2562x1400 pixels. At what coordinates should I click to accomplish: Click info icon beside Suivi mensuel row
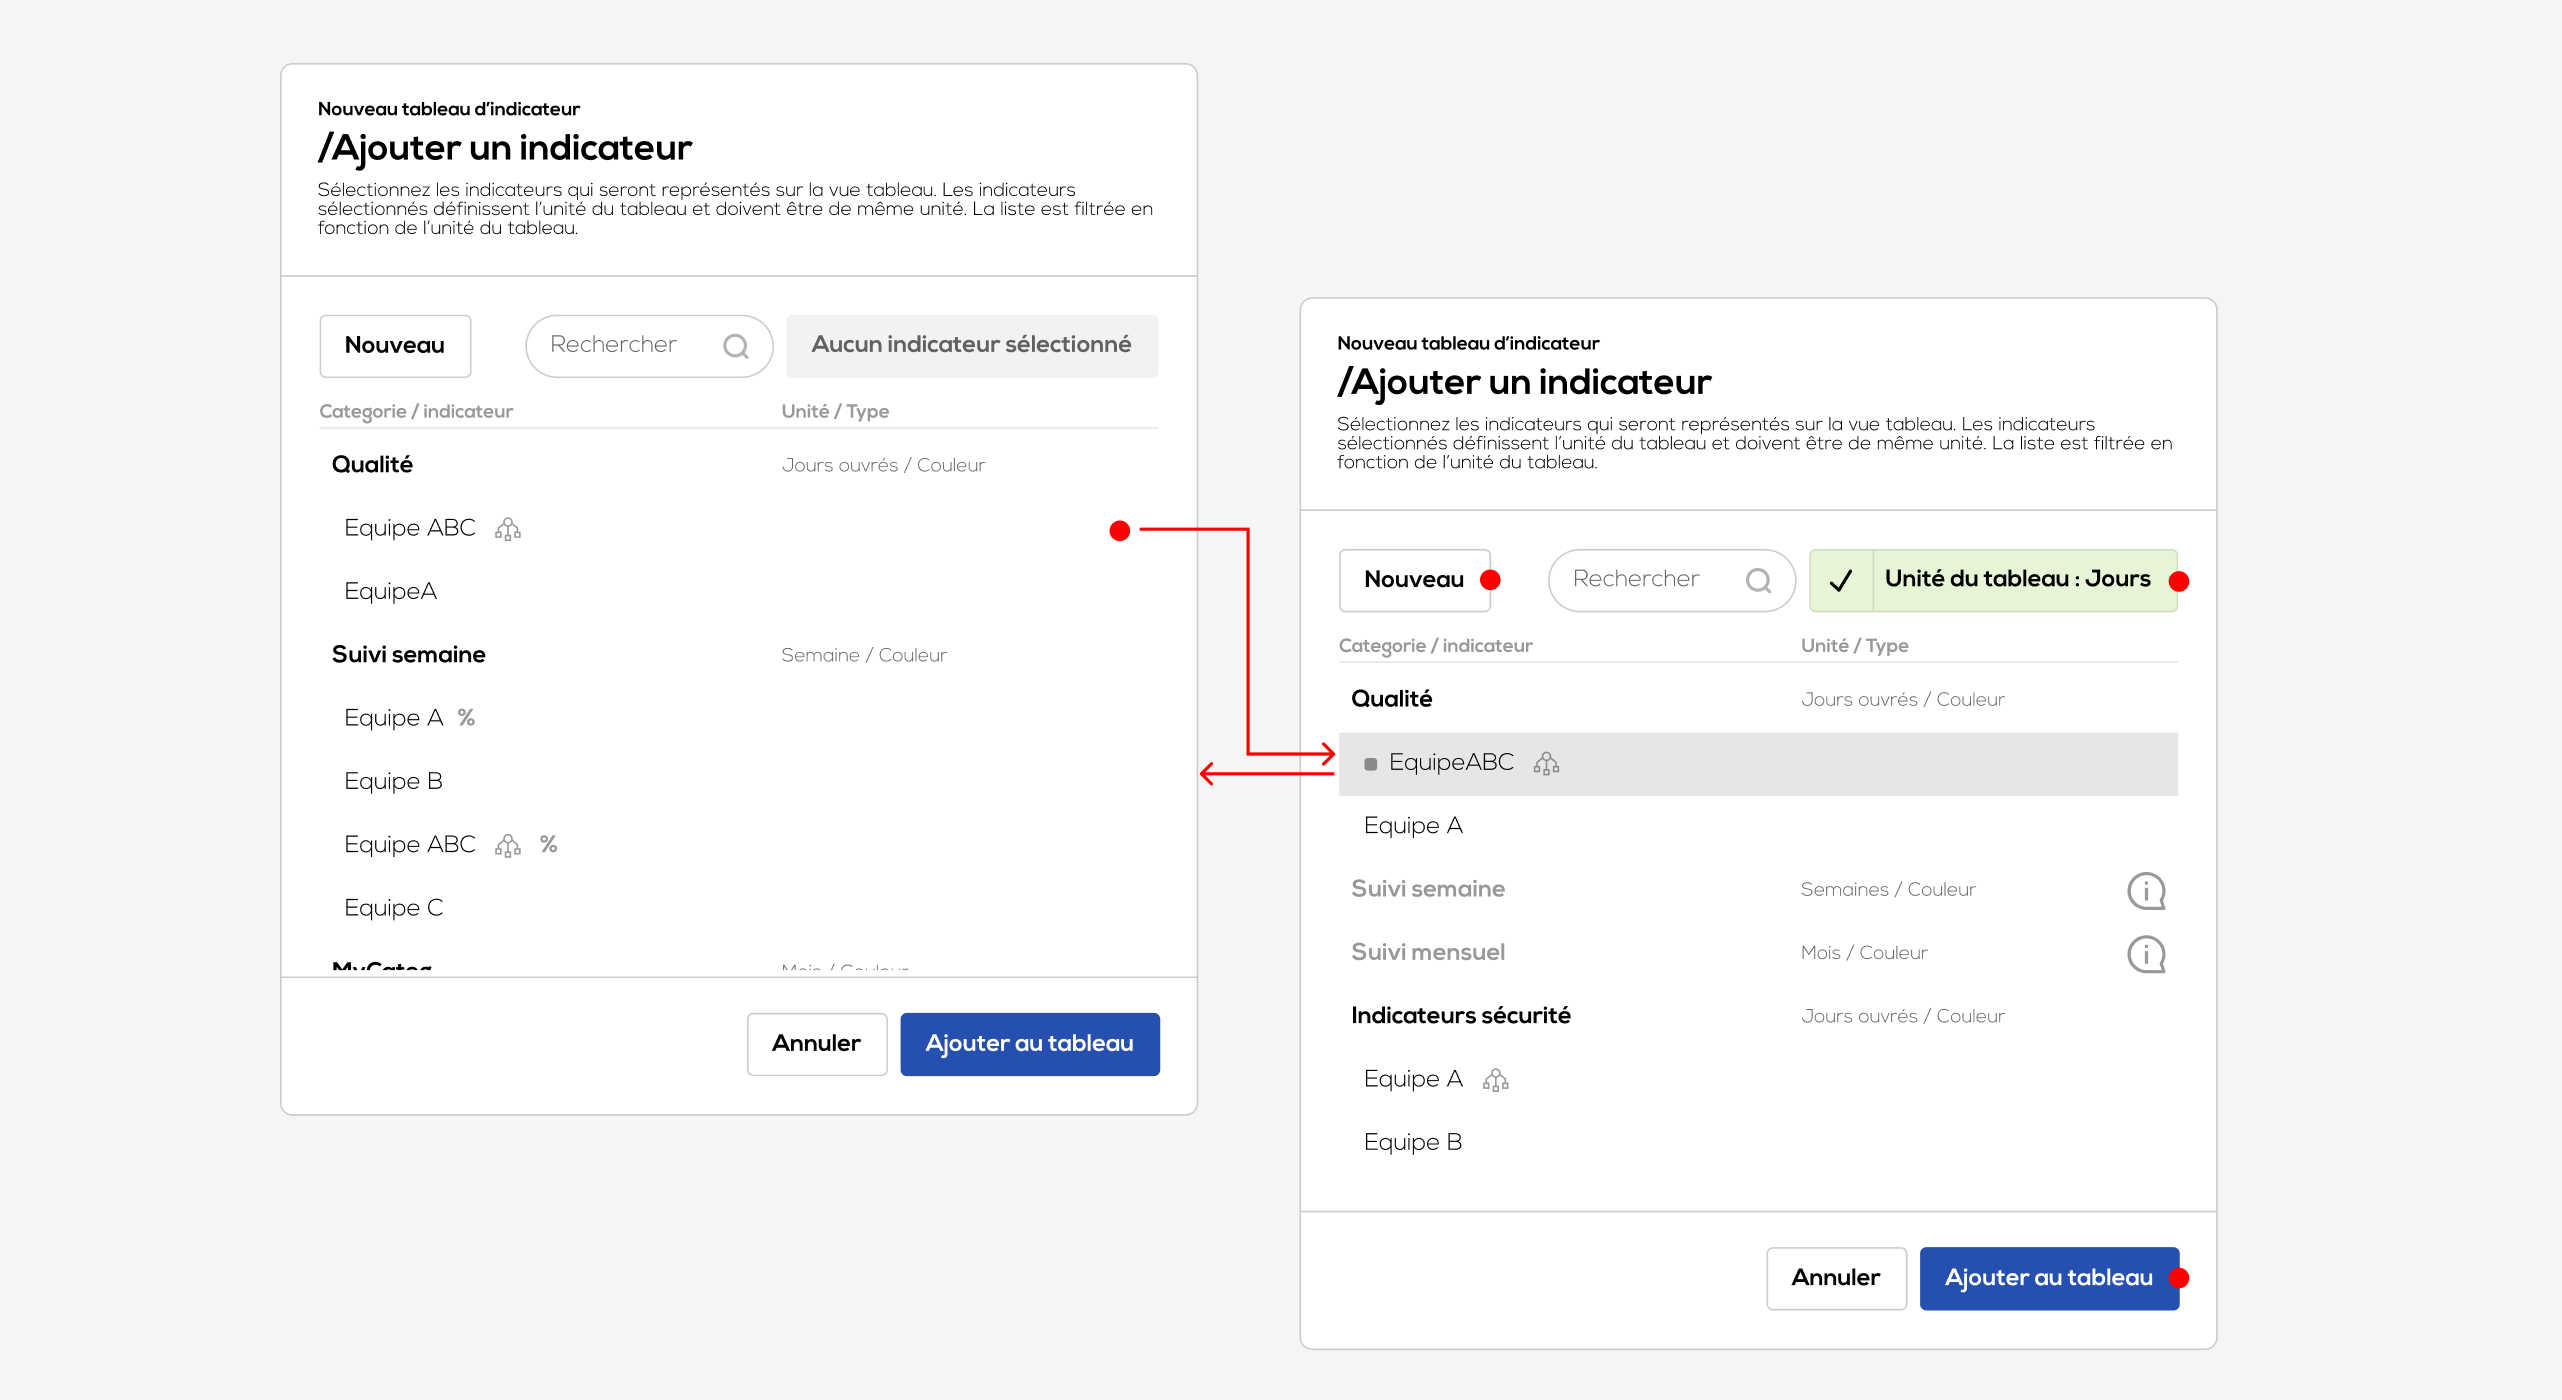point(2145,954)
